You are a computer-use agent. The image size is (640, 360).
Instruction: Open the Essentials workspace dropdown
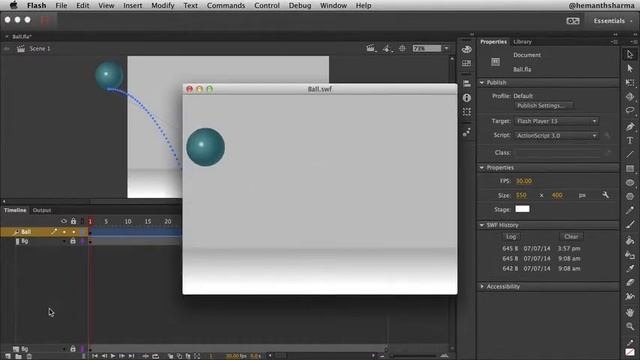click(612, 21)
